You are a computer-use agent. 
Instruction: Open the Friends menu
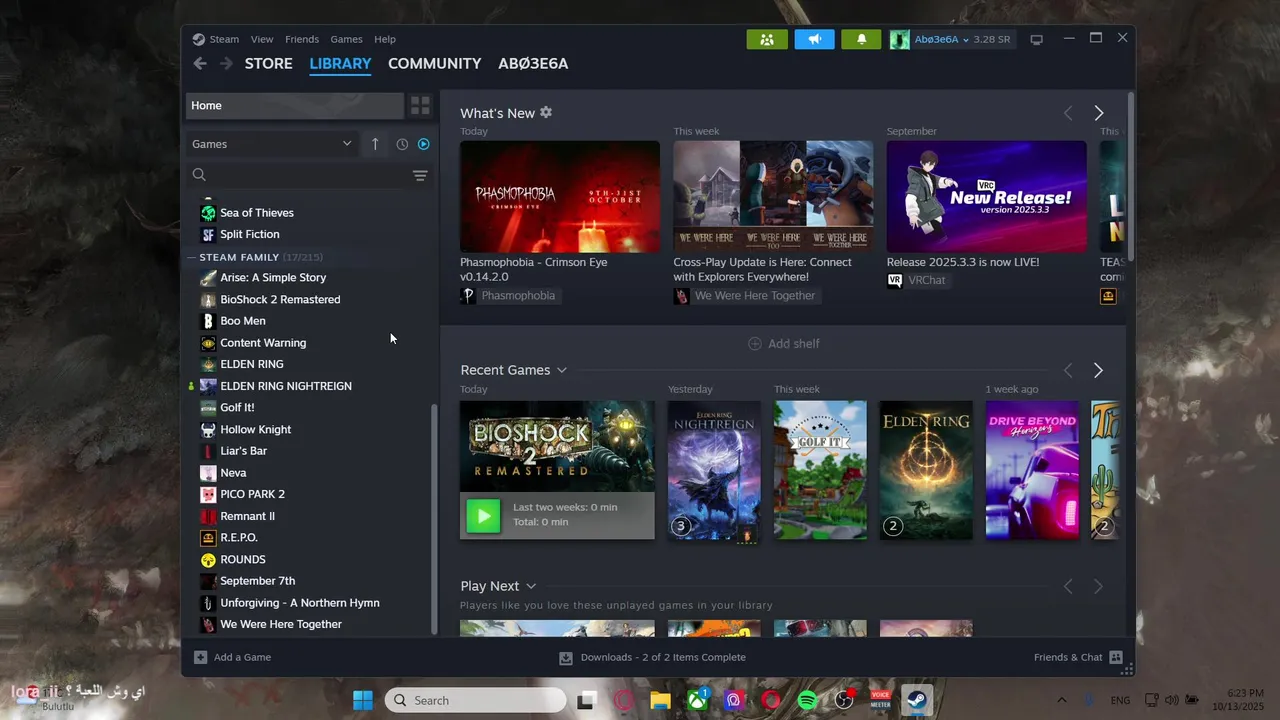click(x=302, y=39)
